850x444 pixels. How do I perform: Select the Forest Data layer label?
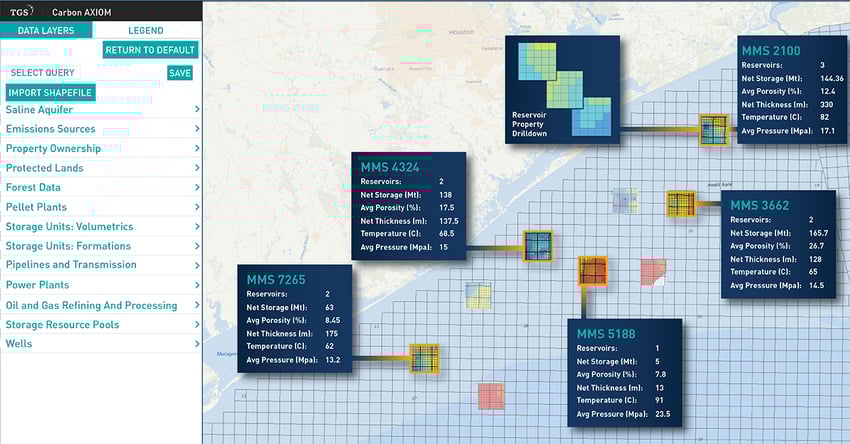[x=33, y=188]
